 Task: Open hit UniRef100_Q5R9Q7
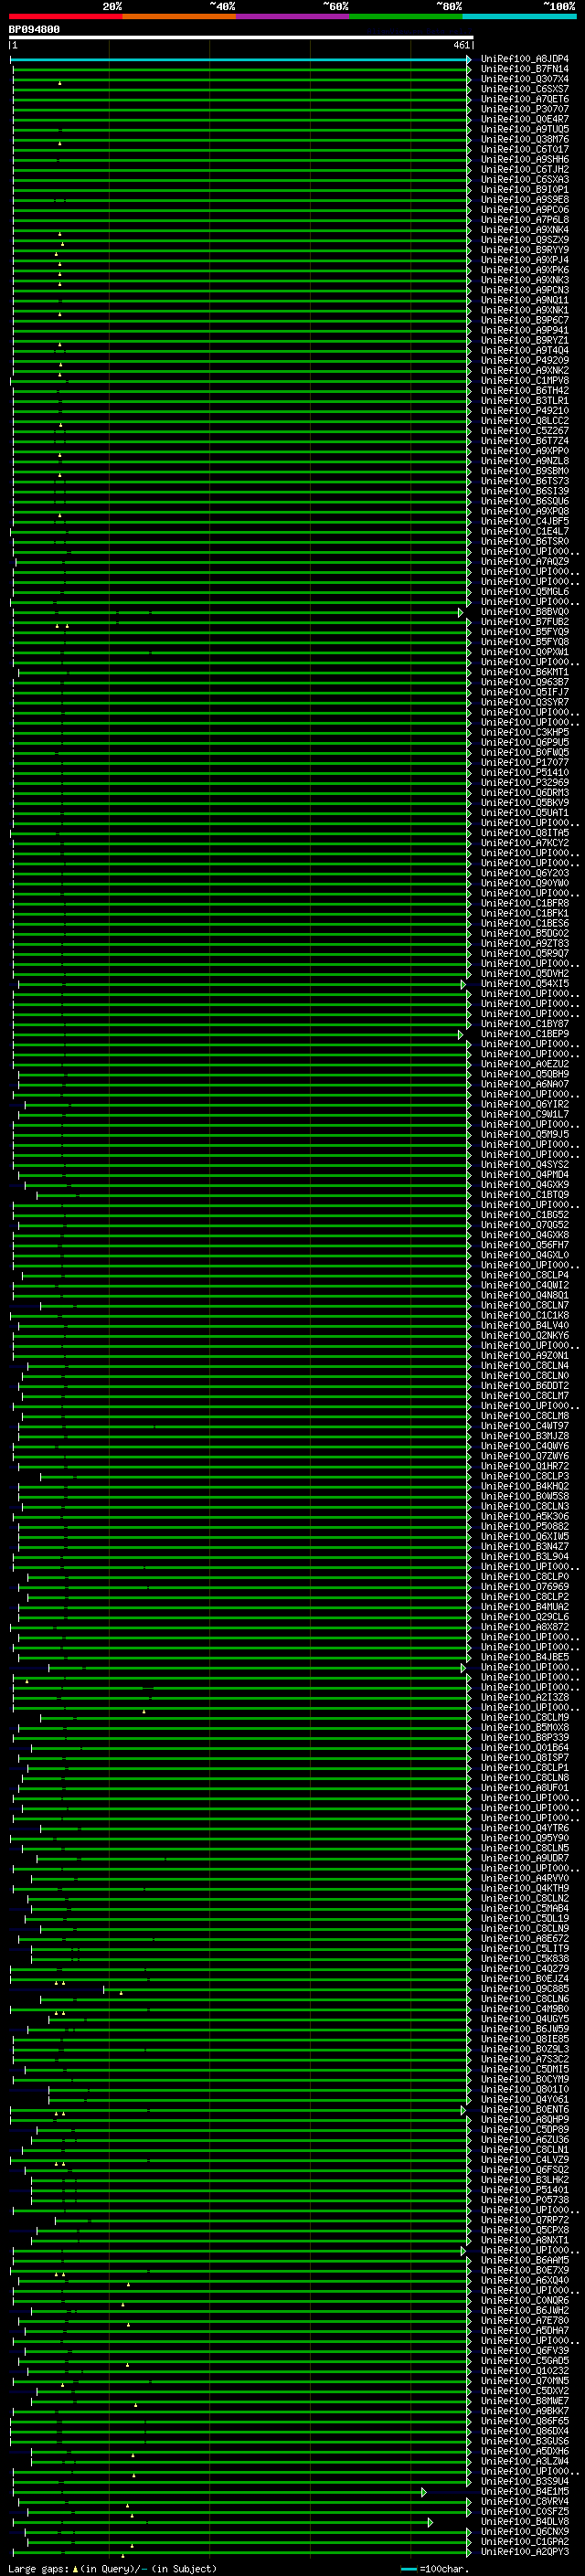pos(524,953)
